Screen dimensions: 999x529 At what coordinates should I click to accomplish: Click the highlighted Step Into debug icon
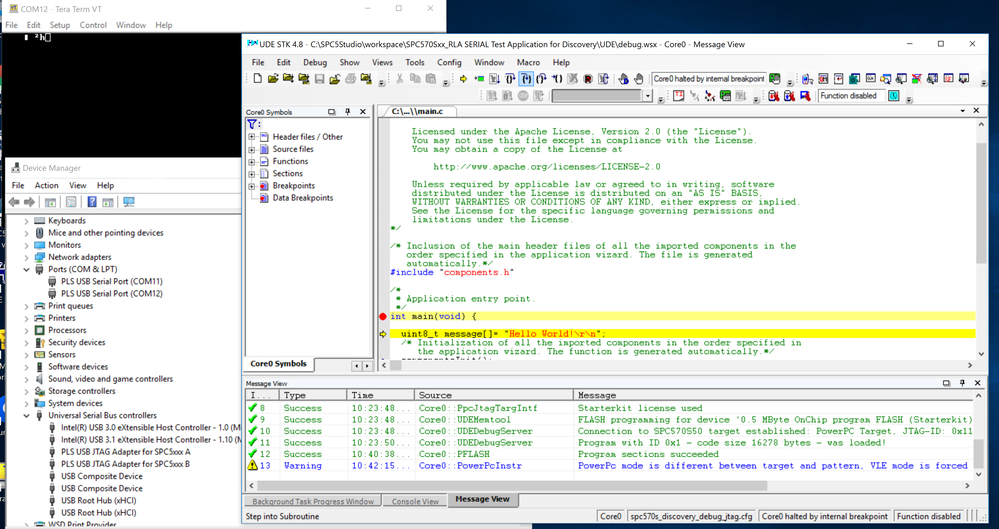[525, 79]
